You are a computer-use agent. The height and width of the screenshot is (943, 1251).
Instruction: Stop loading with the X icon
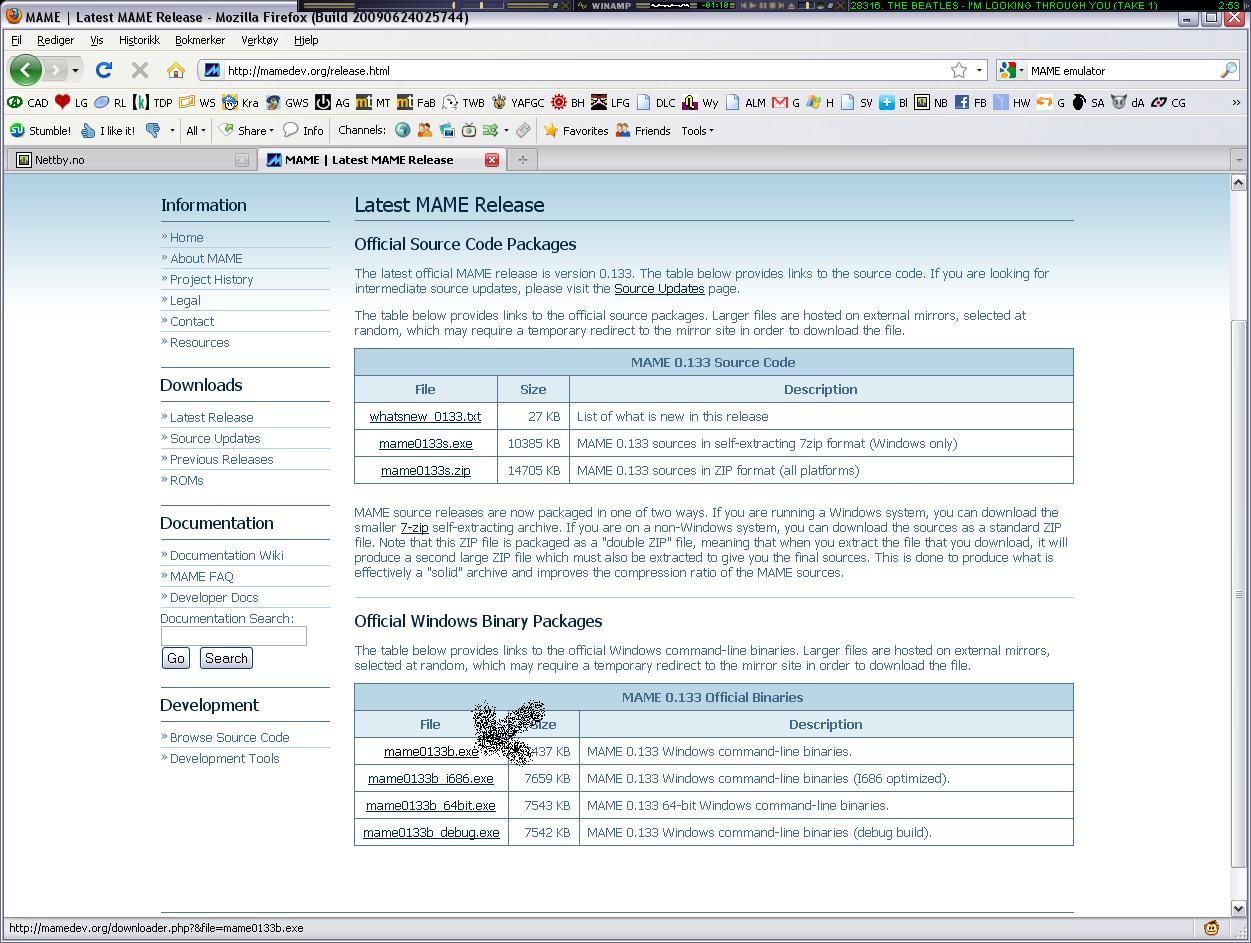pyautogui.click(x=140, y=70)
